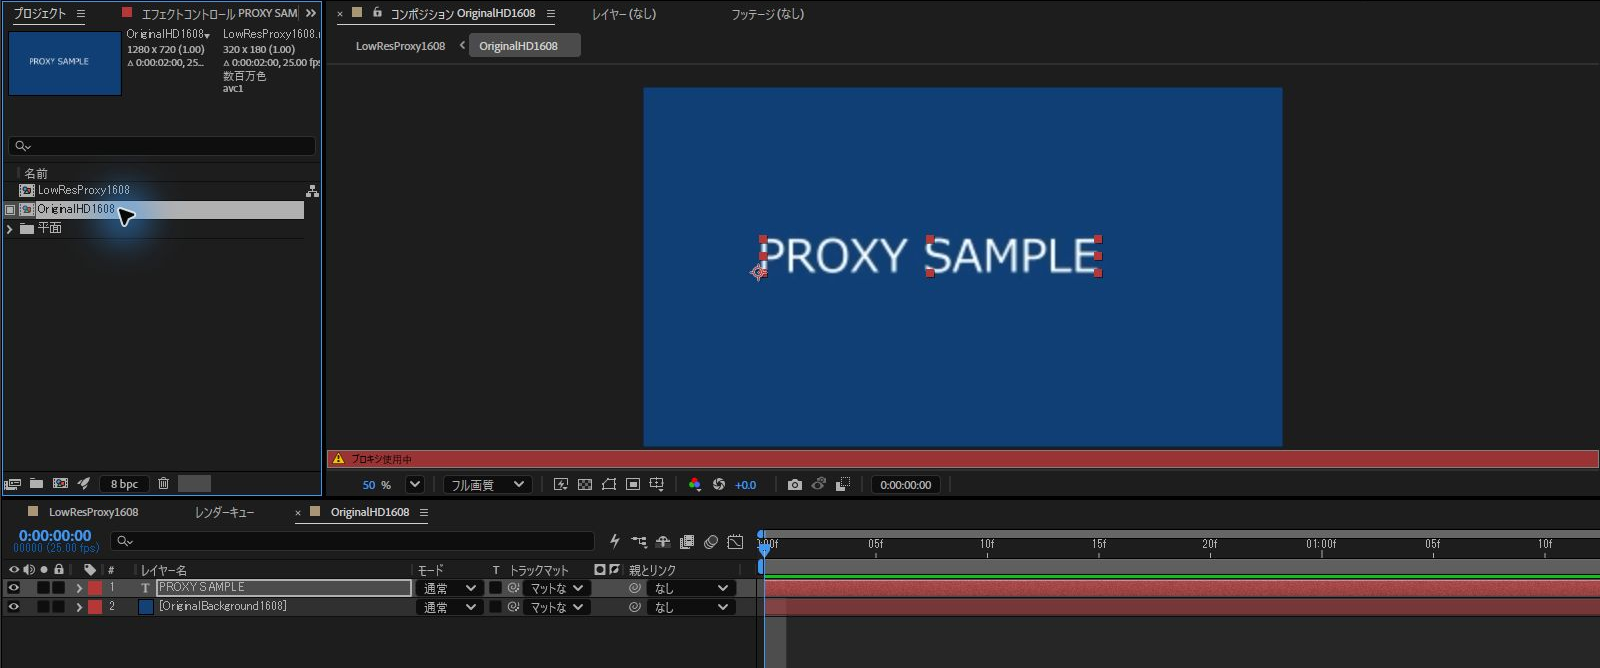
Task: Switch to レイヤー (なし) viewer tab
Action: pyautogui.click(x=624, y=14)
